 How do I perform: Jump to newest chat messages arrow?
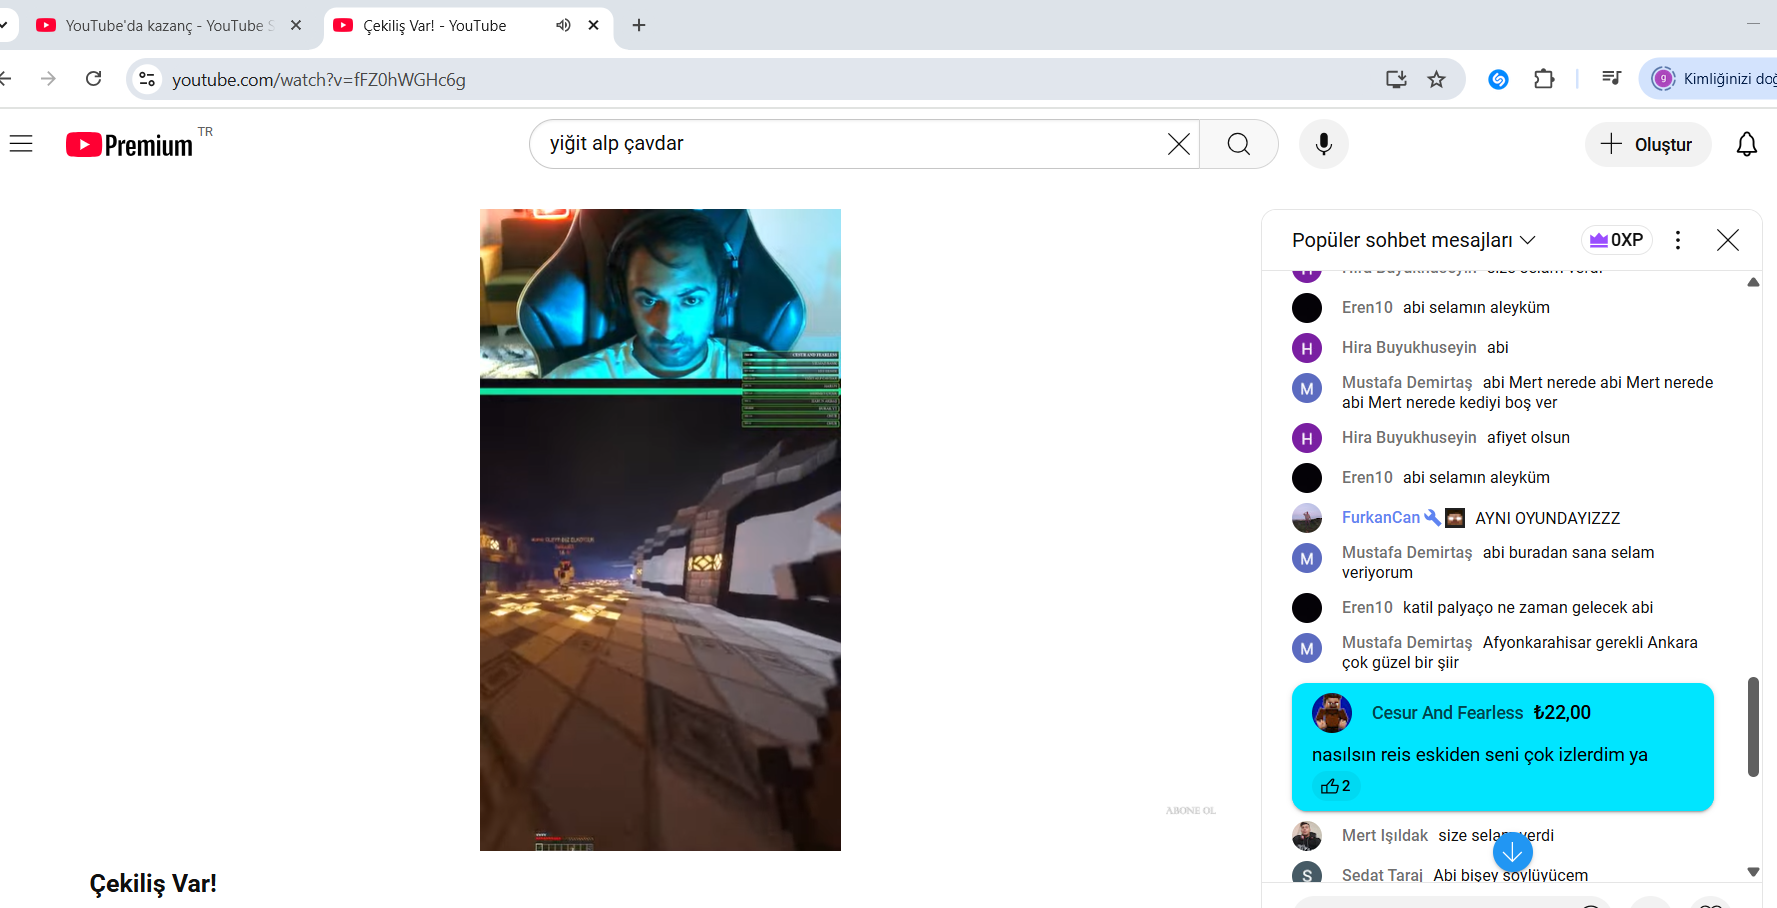(1513, 852)
